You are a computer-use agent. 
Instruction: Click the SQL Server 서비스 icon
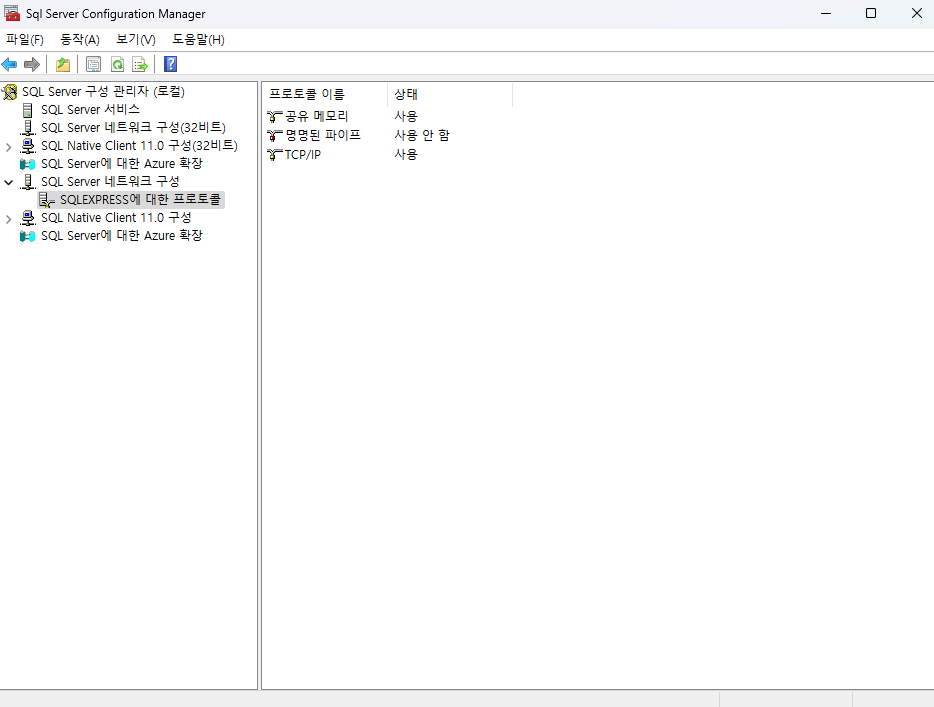pyautogui.click(x=27, y=110)
